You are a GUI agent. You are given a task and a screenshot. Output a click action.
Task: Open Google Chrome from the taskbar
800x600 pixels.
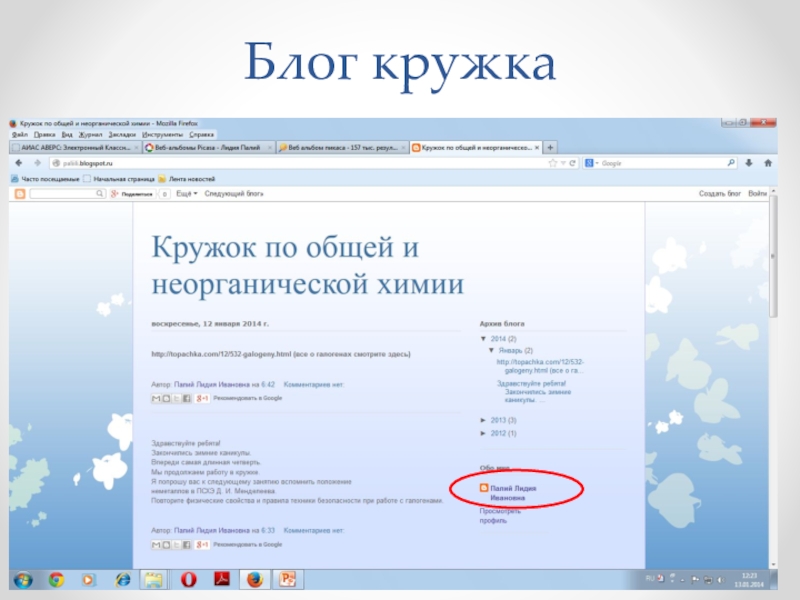(56, 579)
